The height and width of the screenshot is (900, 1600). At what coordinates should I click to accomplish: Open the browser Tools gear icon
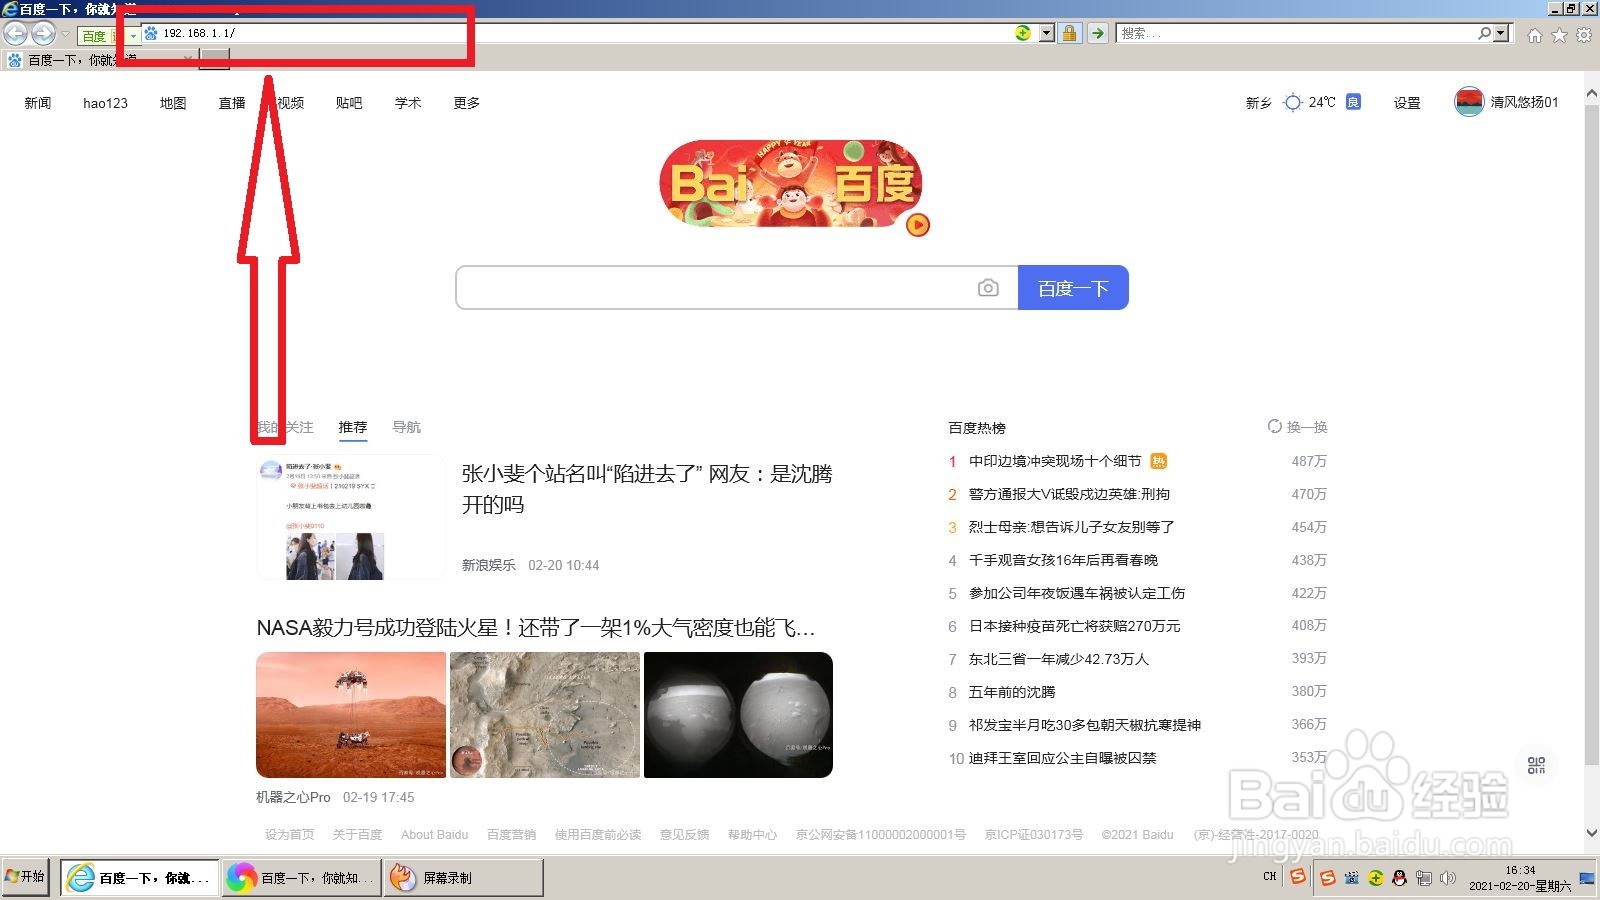(1584, 35)
